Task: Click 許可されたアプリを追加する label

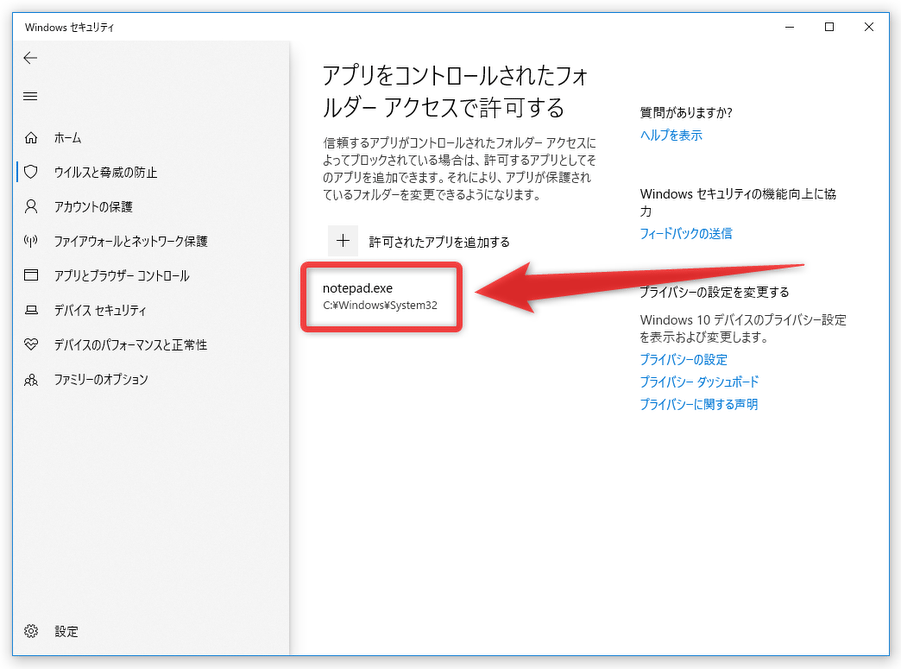Action: coord(439,242)
